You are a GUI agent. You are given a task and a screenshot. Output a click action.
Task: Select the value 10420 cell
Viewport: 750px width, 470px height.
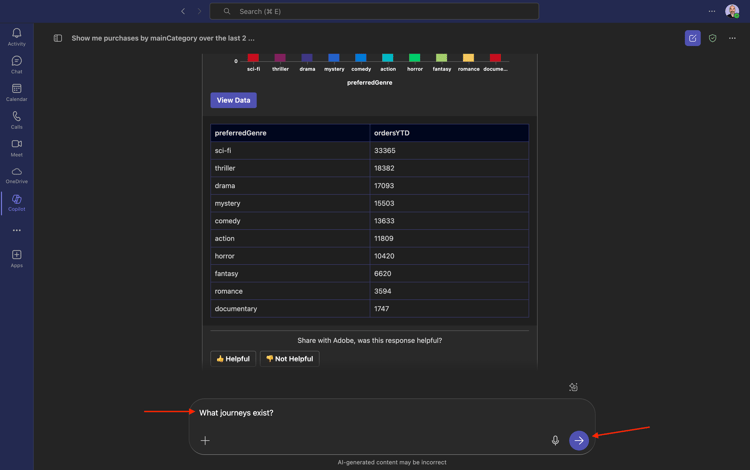coord(449,256)
